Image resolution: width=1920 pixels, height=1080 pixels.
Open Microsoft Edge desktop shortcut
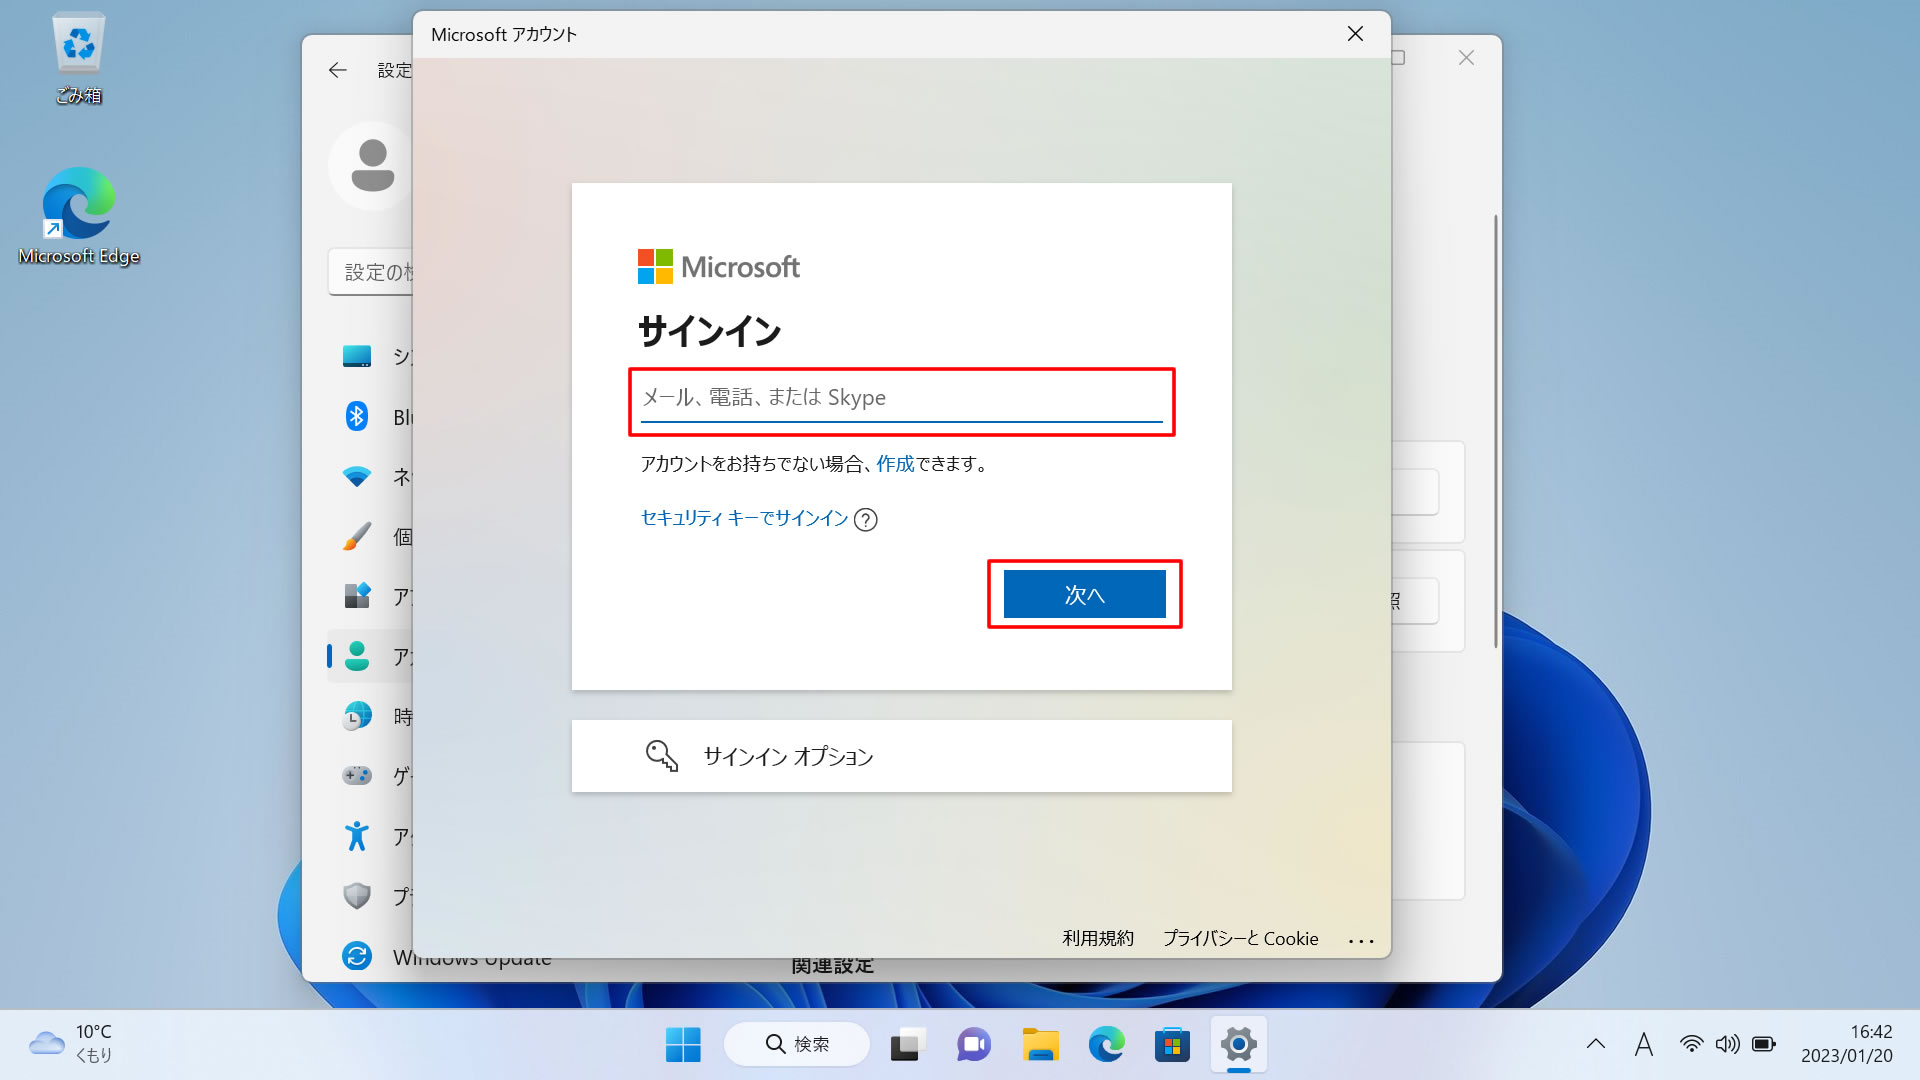[x=78, y=216]
